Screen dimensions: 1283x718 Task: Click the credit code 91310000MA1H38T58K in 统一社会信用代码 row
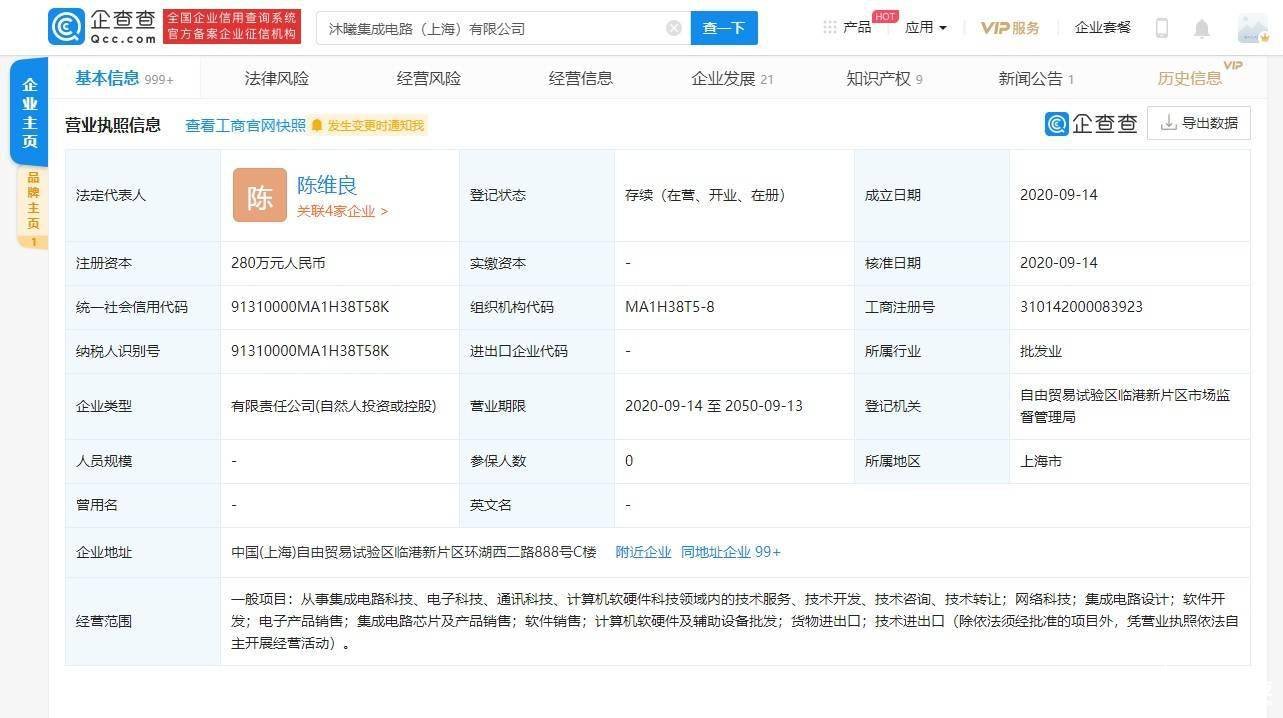(x=310, y=307)
